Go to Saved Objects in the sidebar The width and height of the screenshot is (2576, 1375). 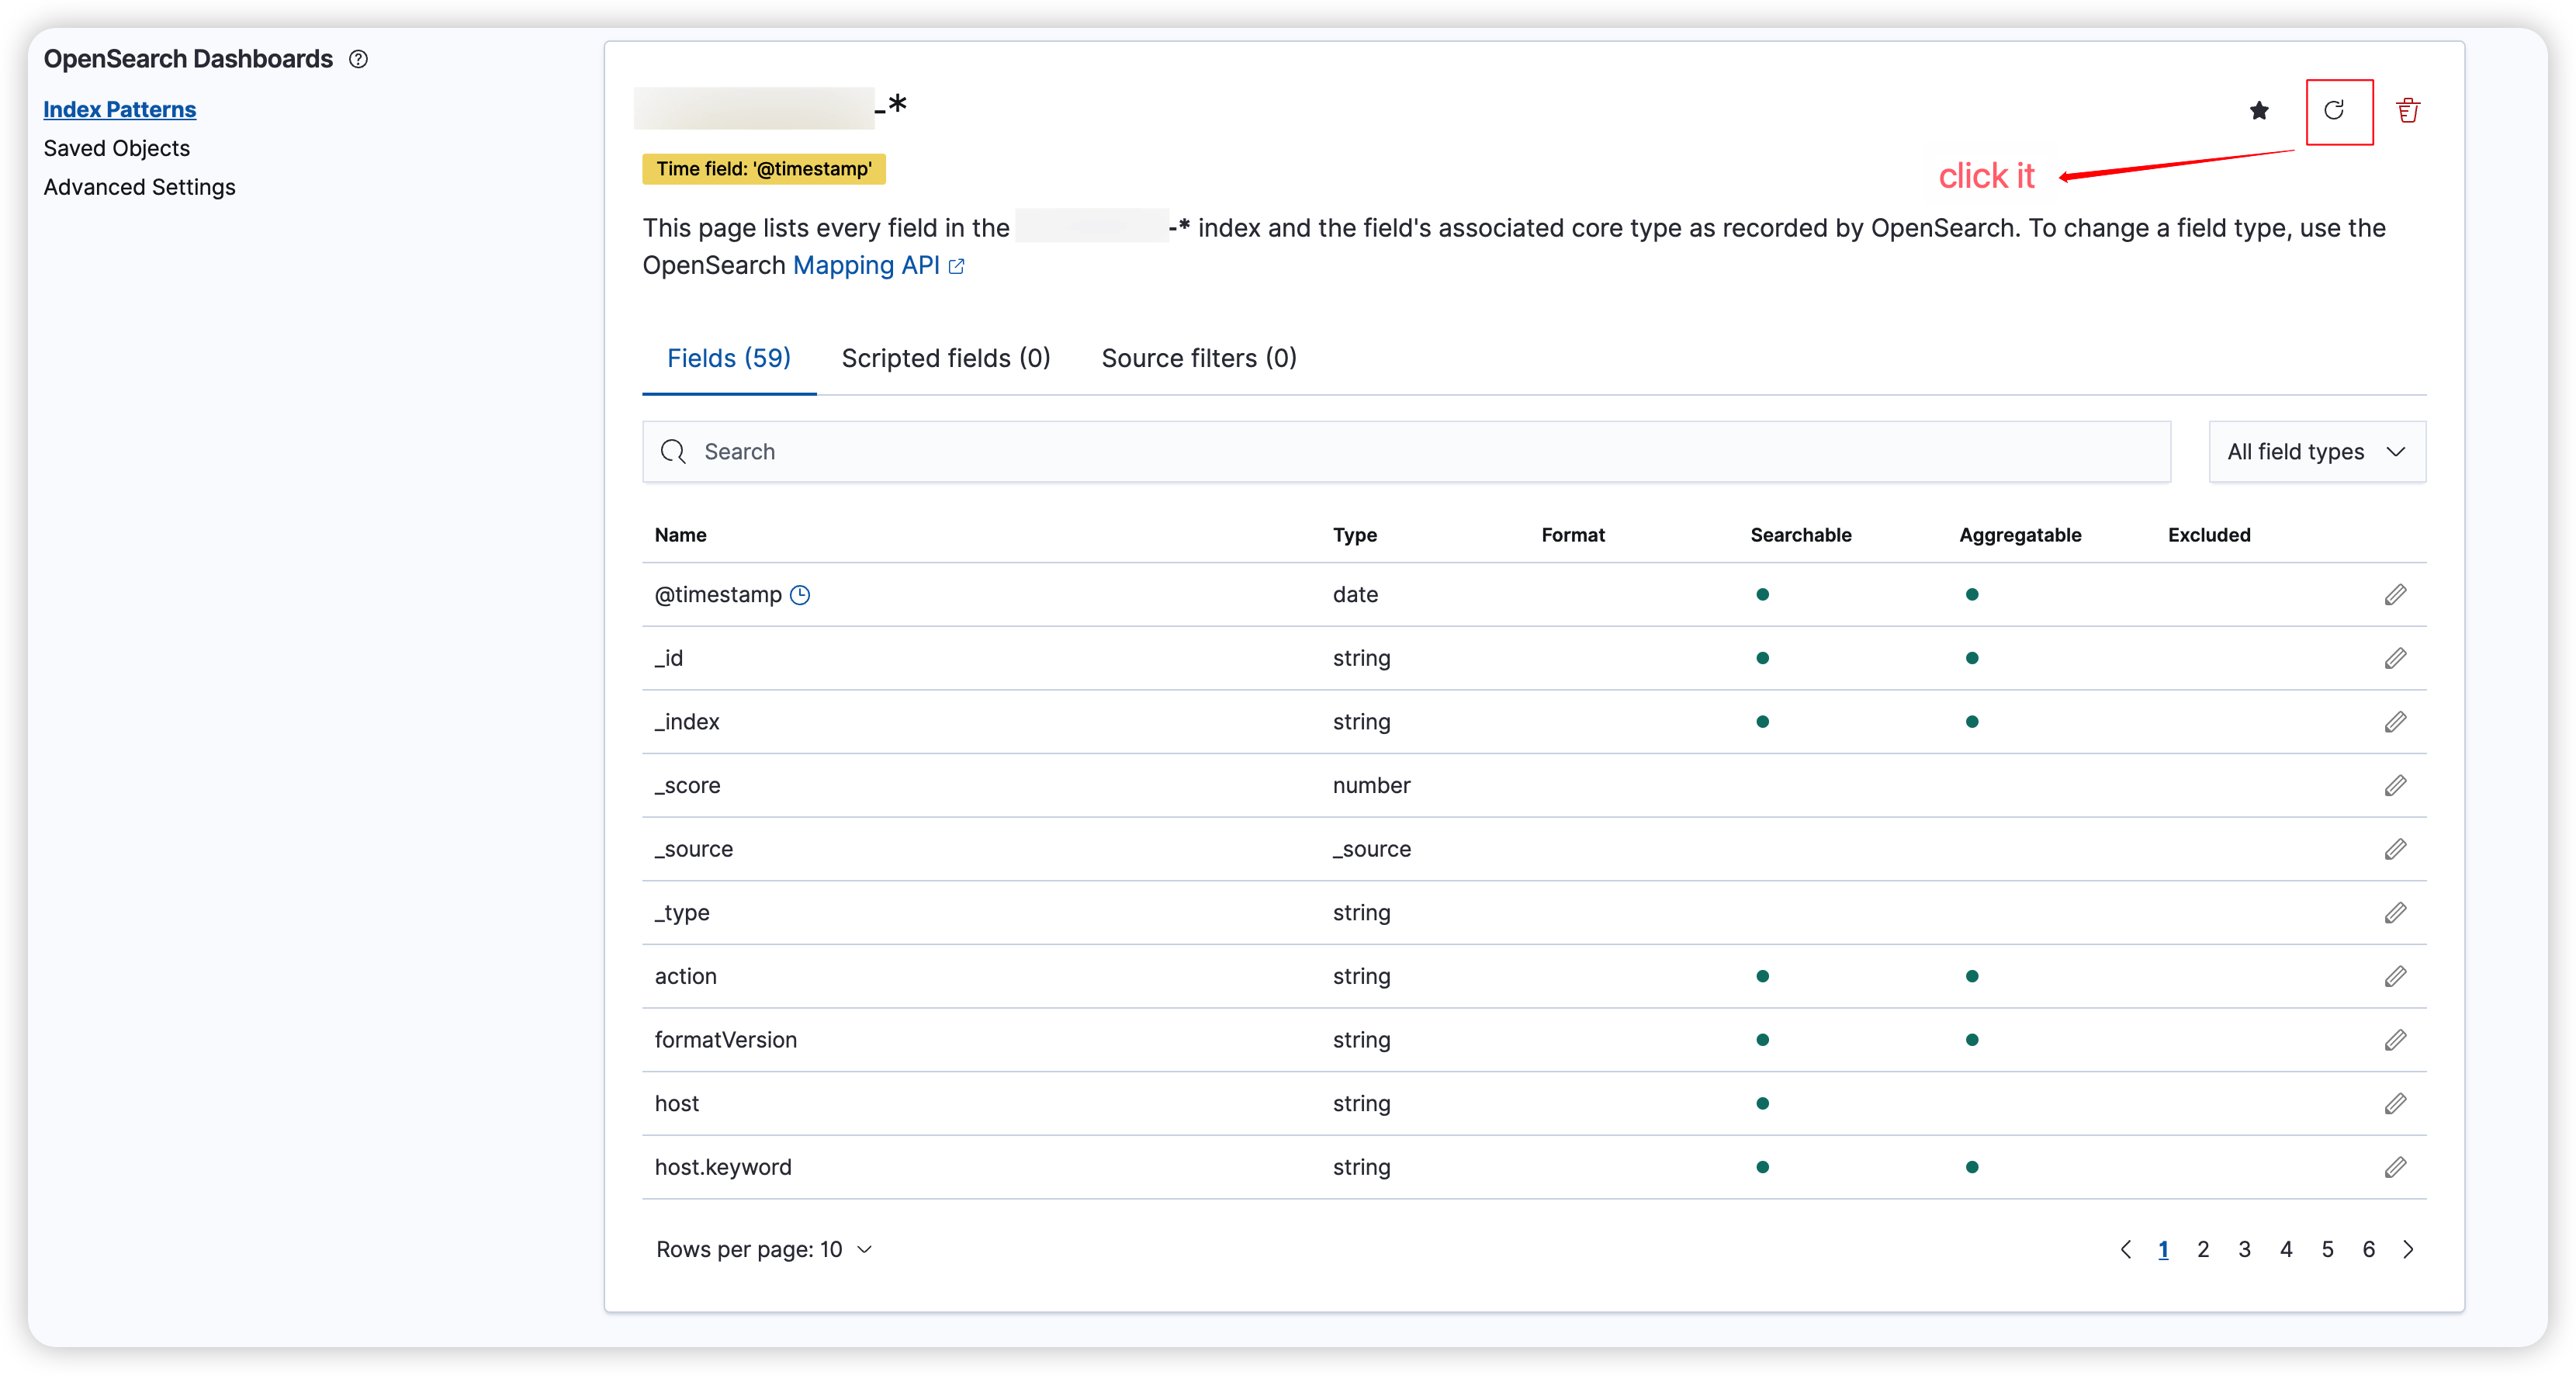(x=116, y=148)
